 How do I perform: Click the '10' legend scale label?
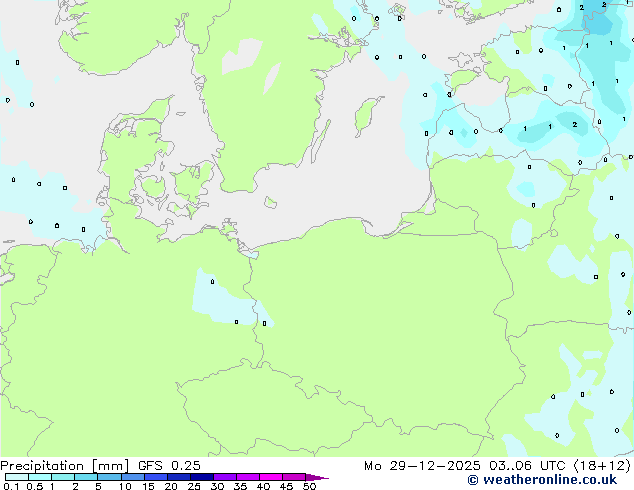coord(125,486)
